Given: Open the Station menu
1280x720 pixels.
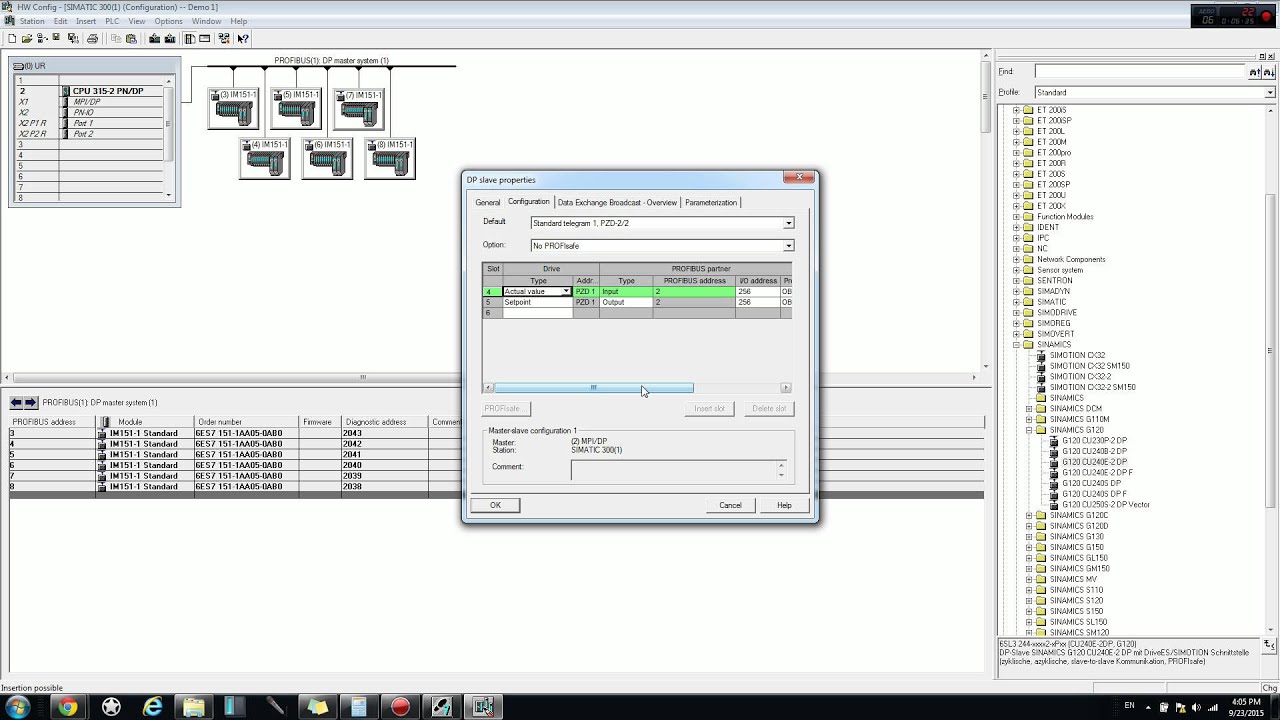Looking at the screenshot, I should tap(32, 21).
